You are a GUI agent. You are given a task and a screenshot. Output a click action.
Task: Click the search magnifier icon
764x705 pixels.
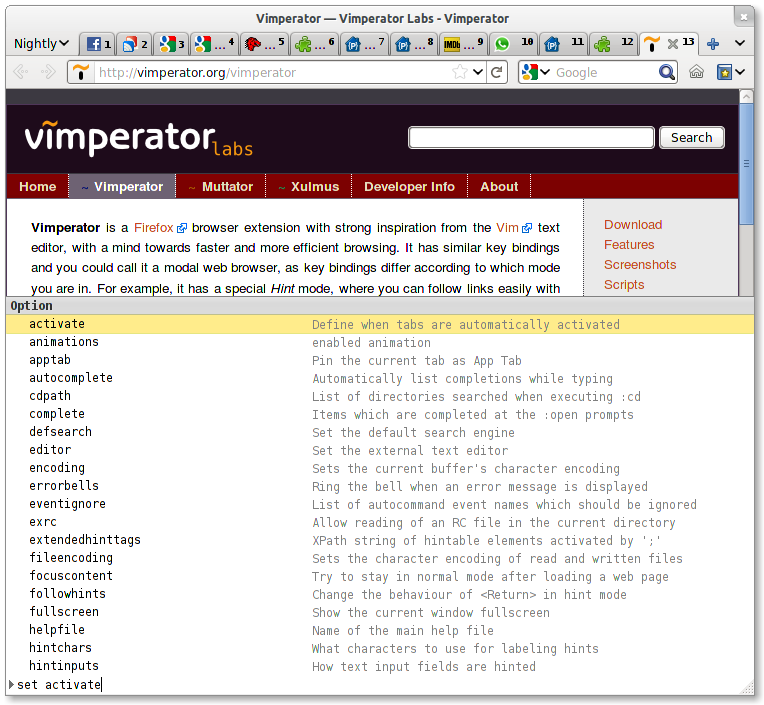pyautogui.click(x=667, y=72)
